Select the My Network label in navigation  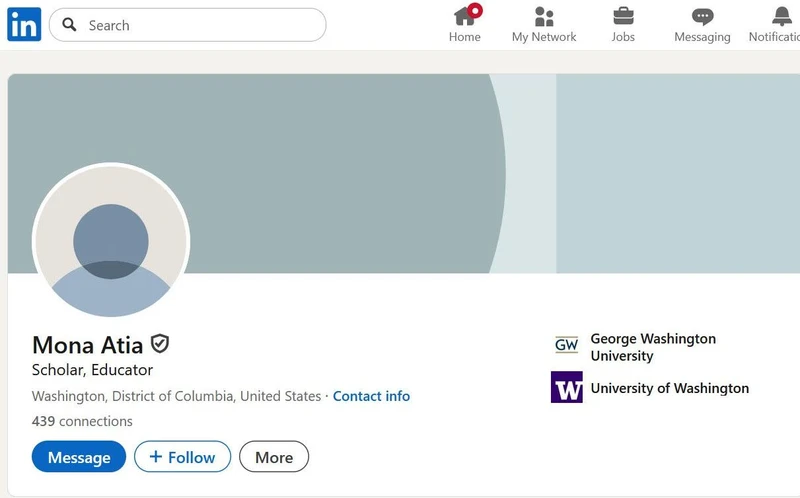(544, 37)
